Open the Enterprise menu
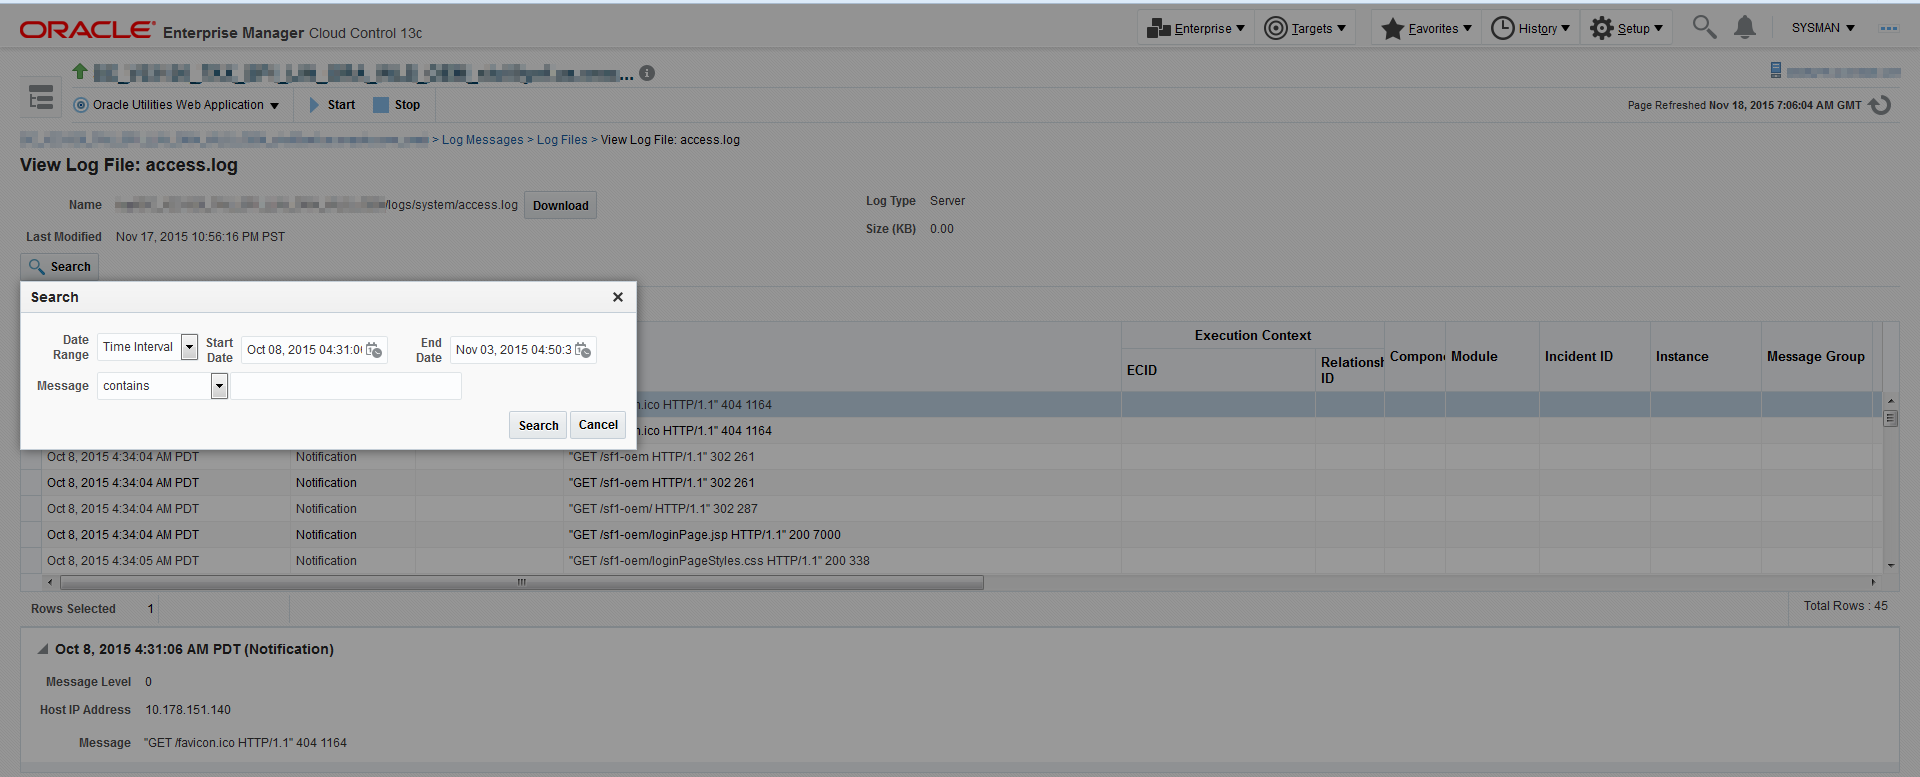 [1196, 28]
